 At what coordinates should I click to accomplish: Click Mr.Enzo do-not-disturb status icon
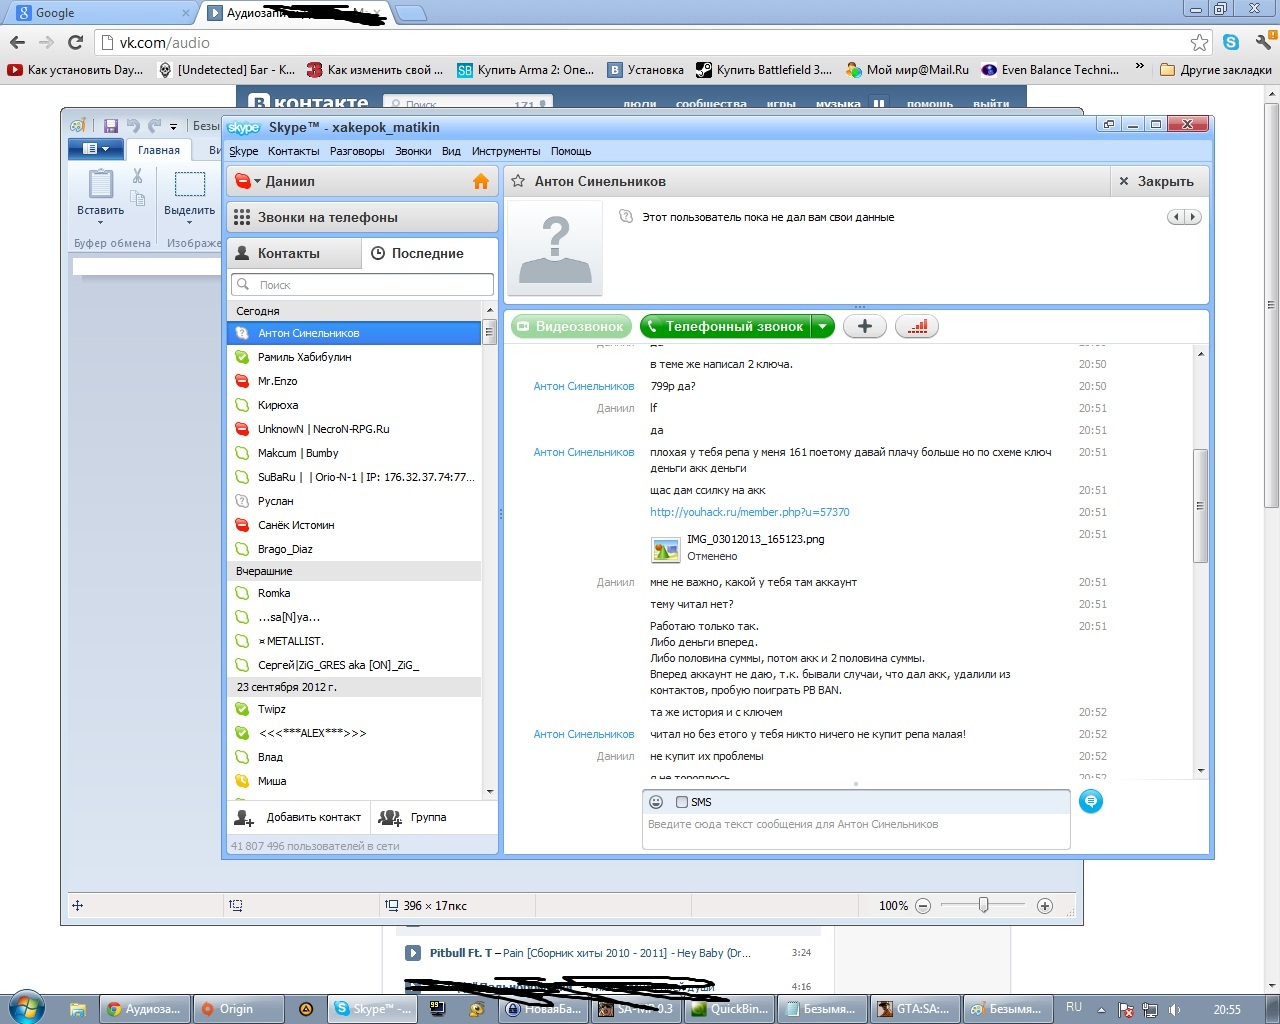click(x=241, y=381)
